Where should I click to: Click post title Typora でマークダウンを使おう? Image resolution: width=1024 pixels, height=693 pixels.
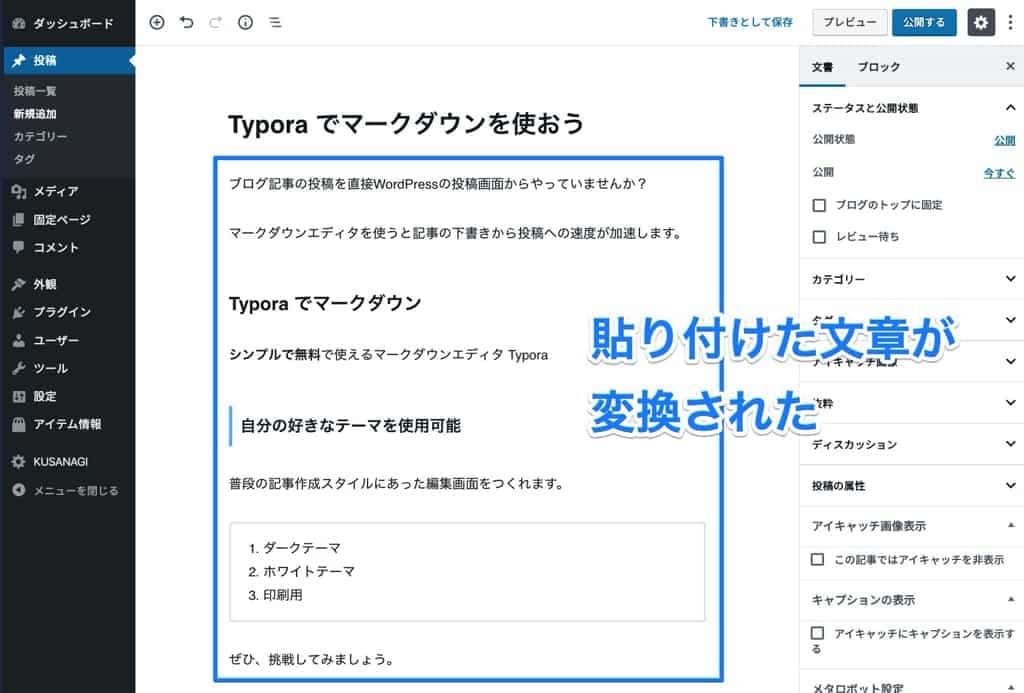(406, 123)
